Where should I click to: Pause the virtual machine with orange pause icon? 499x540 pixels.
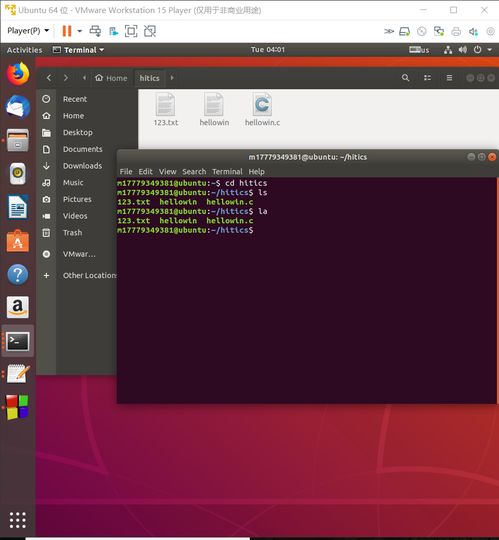pos(66,31)
